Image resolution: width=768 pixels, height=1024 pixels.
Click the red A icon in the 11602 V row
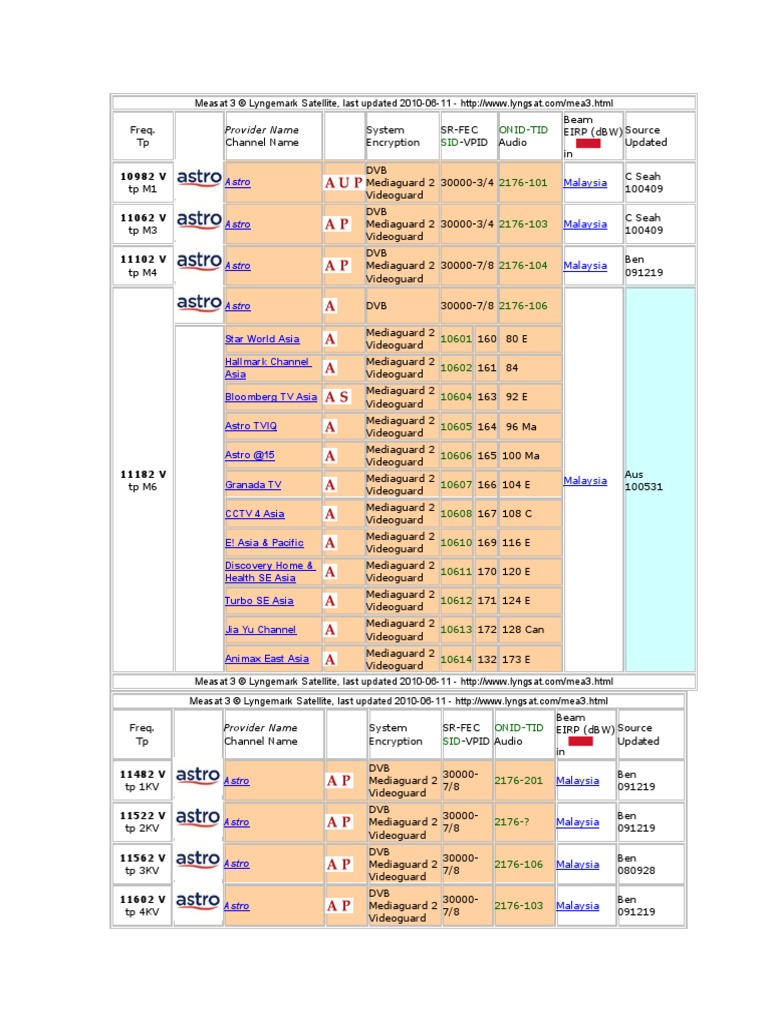[x=332, y=906]
